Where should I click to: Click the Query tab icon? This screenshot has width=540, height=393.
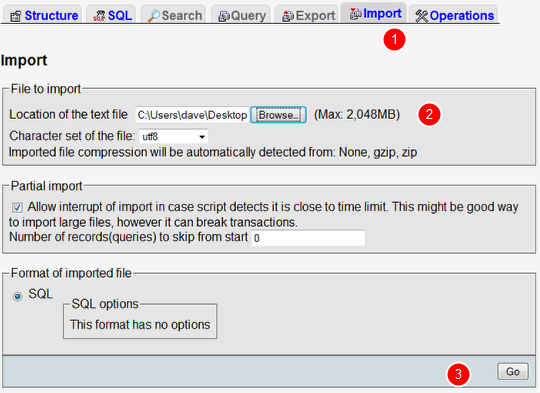coord(224,16)
